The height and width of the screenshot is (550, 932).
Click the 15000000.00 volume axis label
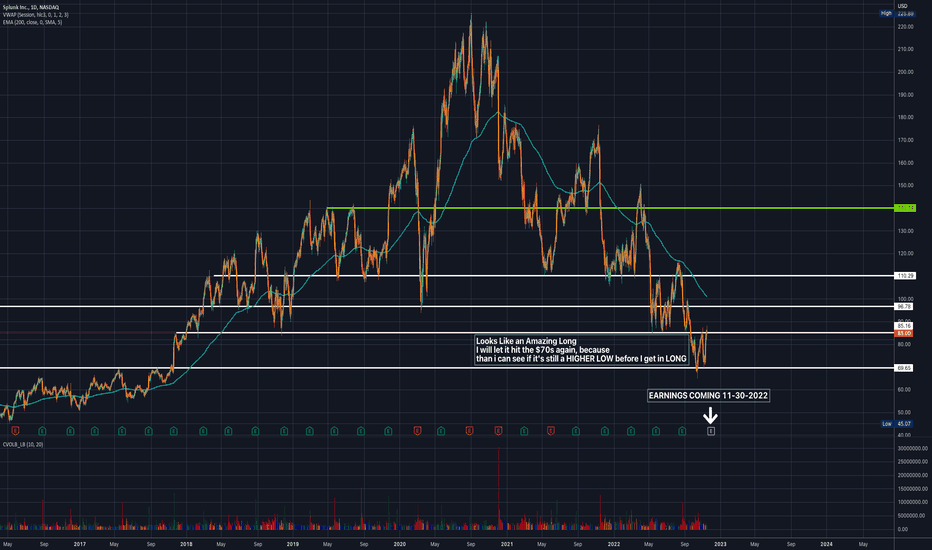912,489
